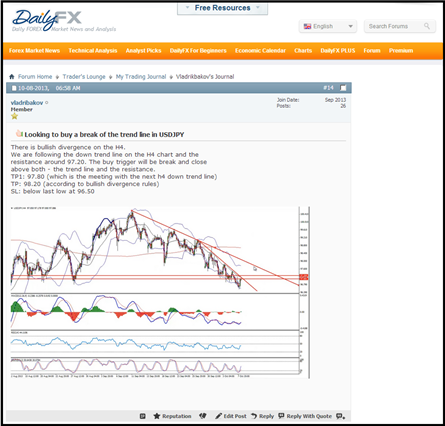Viewport: 445px width, 426px height.
Task: Click the report post scales icon
Action: 203,416
